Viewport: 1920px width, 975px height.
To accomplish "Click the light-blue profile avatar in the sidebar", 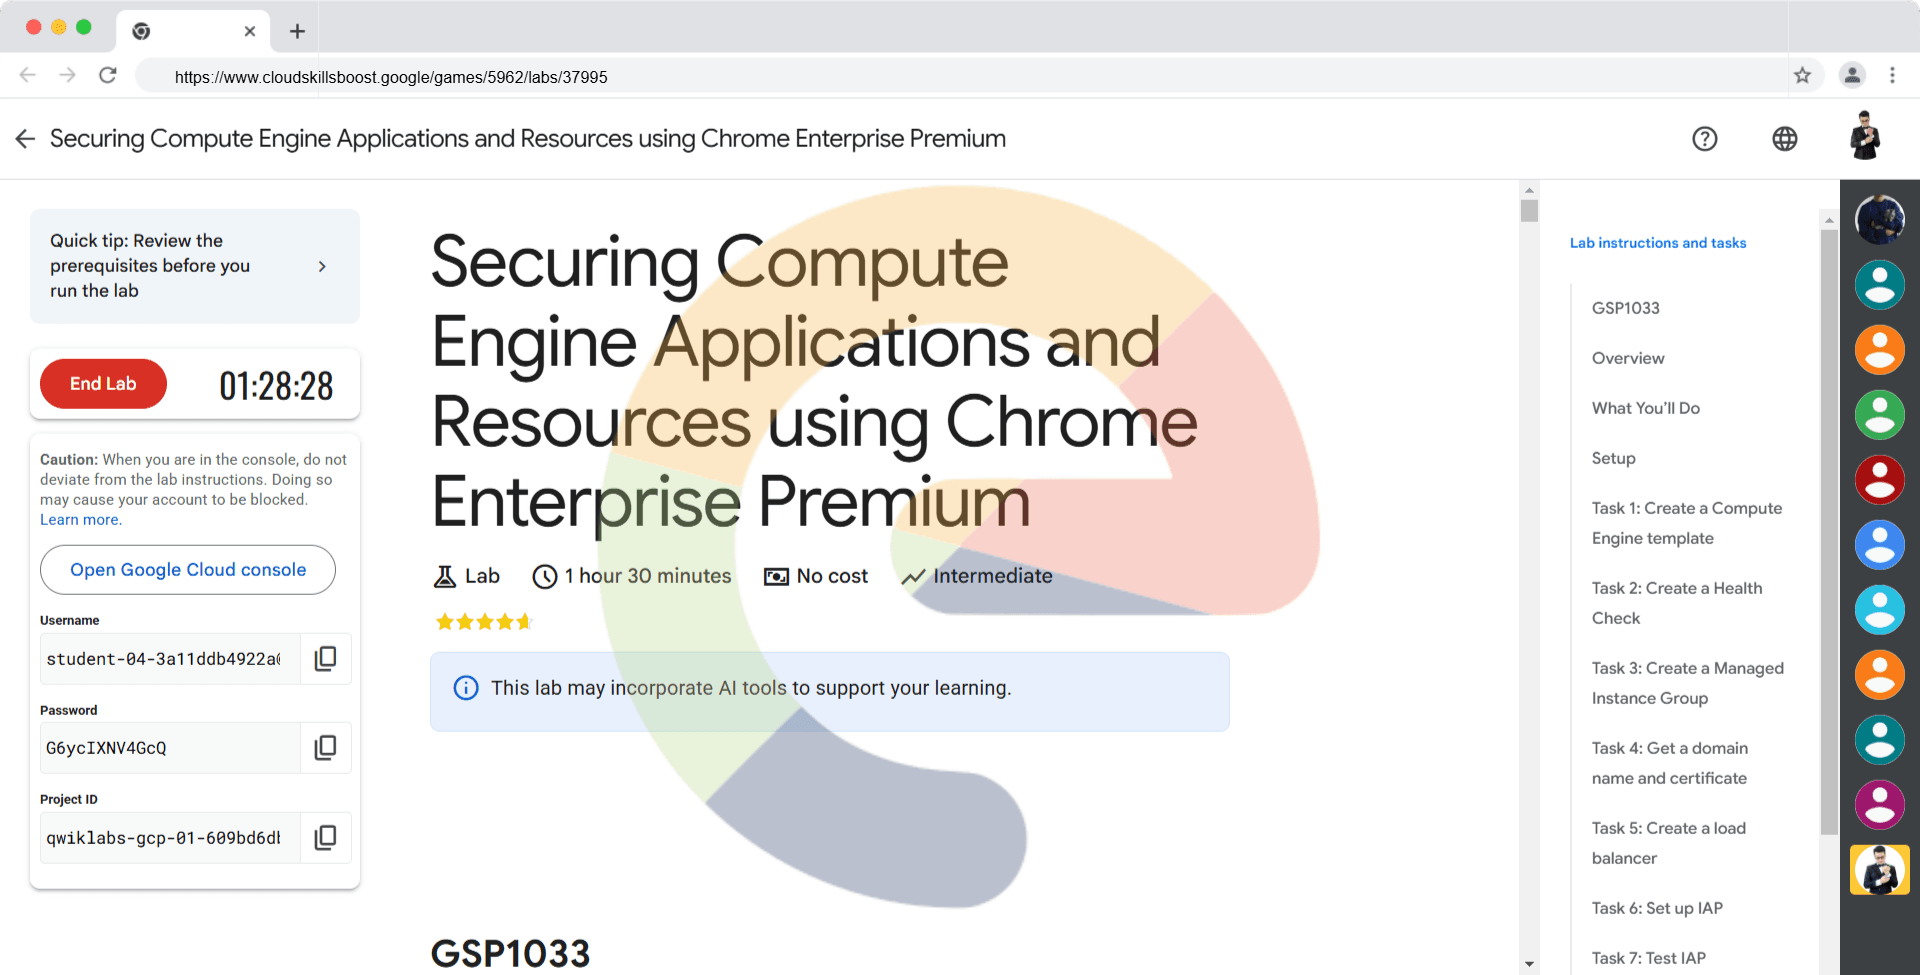I will click(1880, 610).
